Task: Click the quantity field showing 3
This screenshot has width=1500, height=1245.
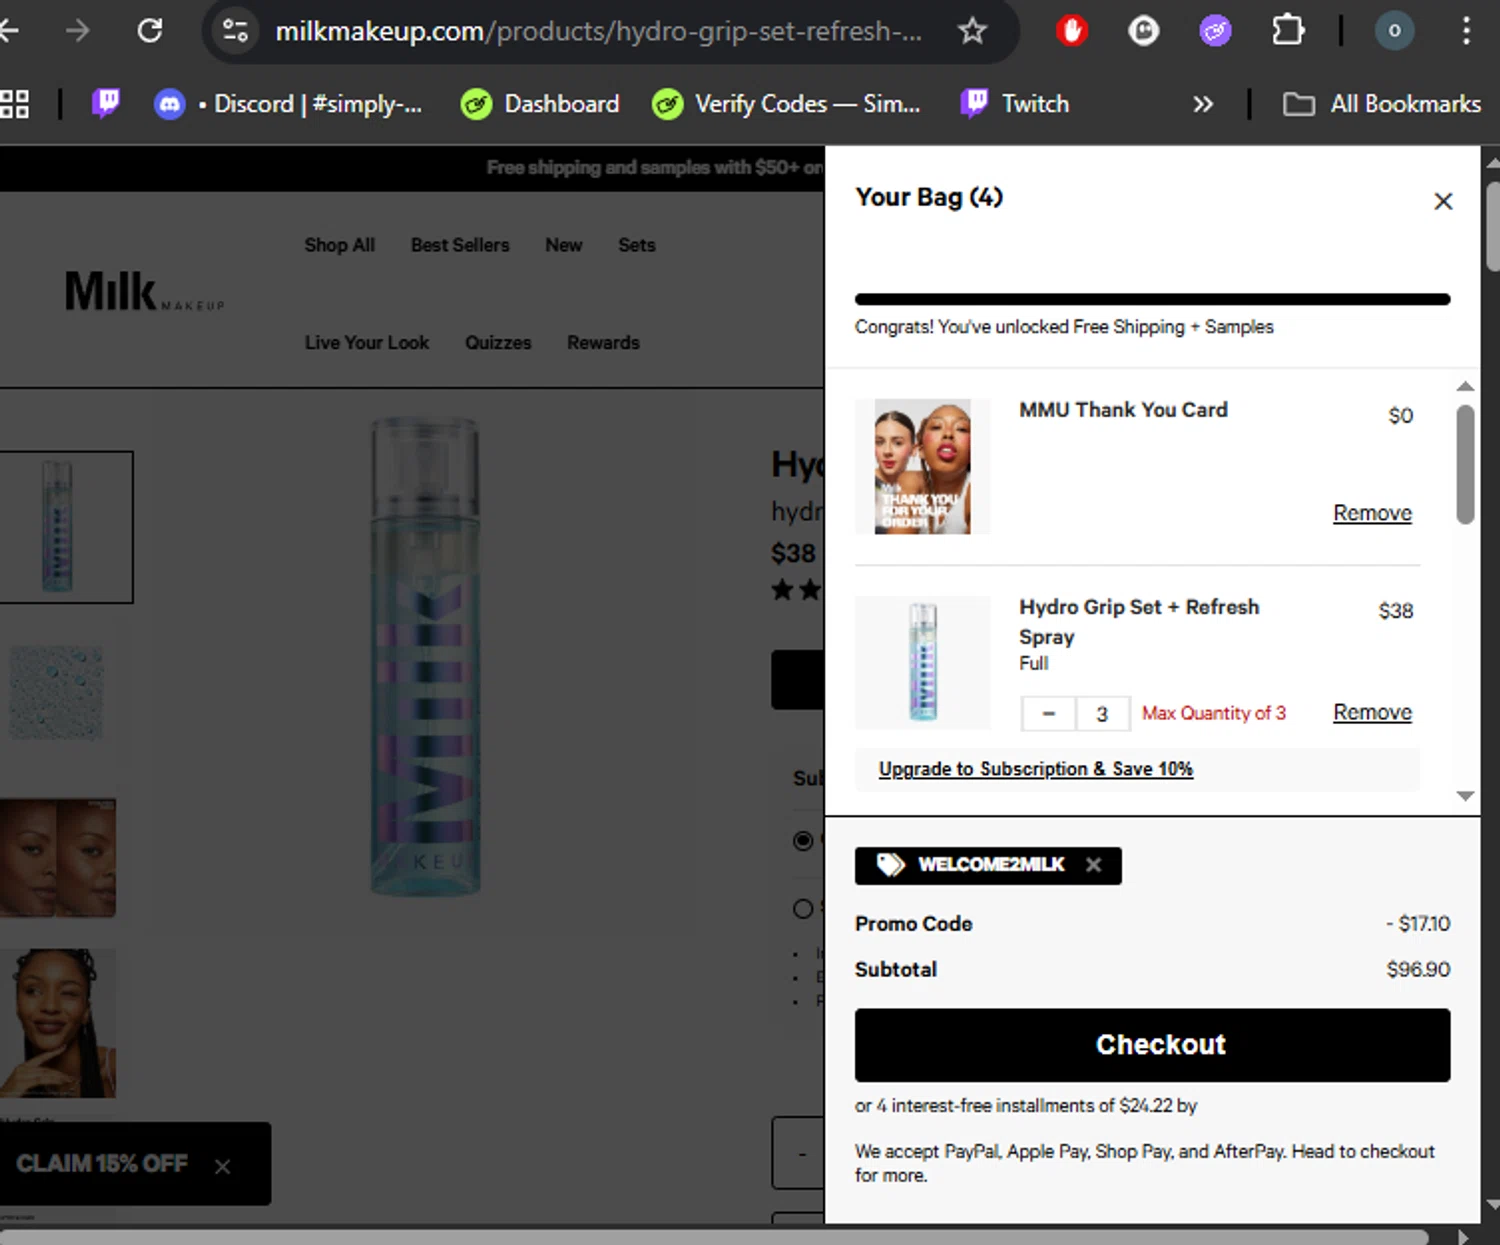Action: pos(1102,714)
